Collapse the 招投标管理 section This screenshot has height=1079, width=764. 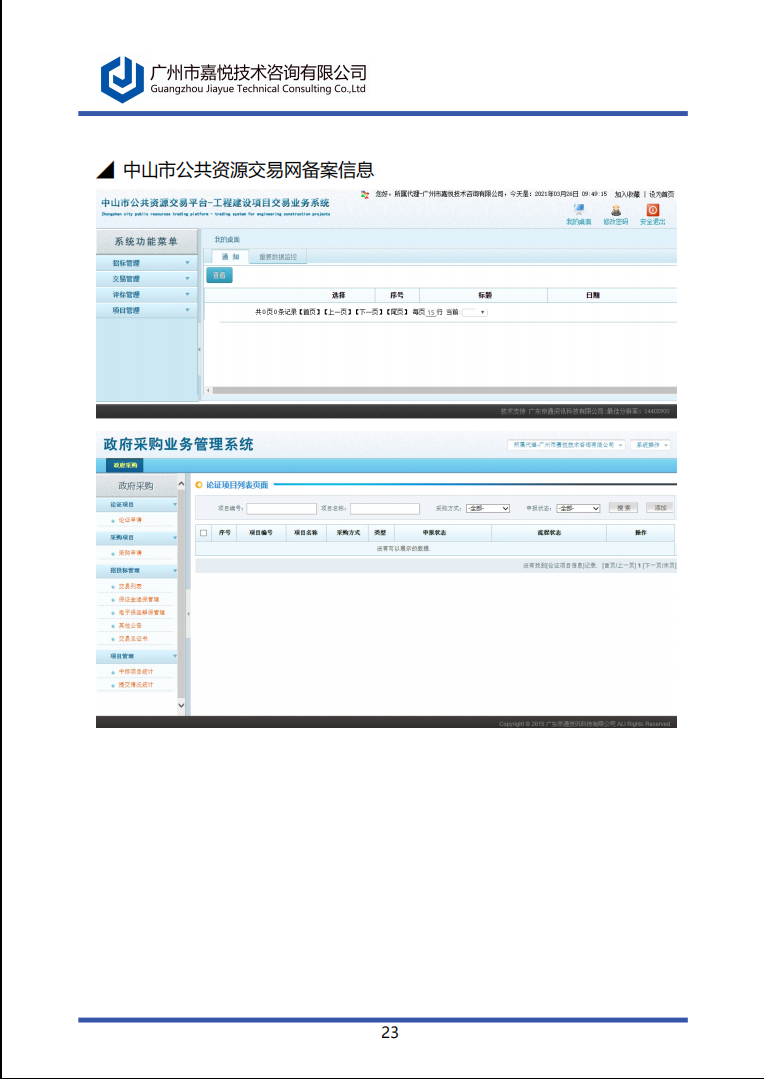click(136, 570)
